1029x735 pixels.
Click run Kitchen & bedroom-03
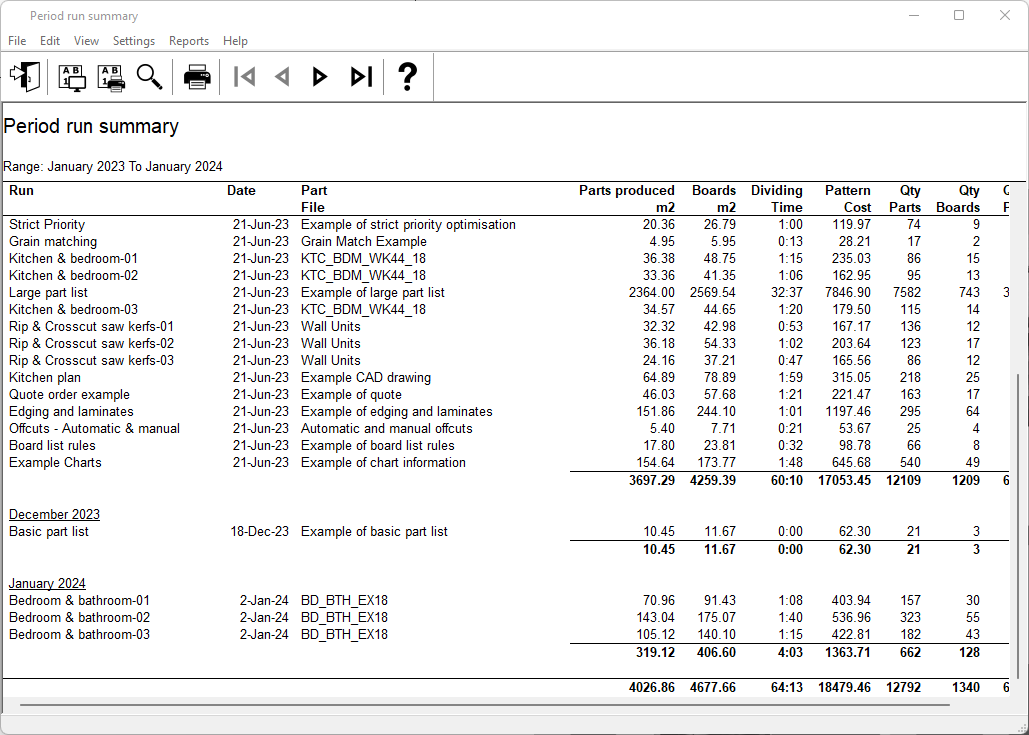[x=74, y=310]
